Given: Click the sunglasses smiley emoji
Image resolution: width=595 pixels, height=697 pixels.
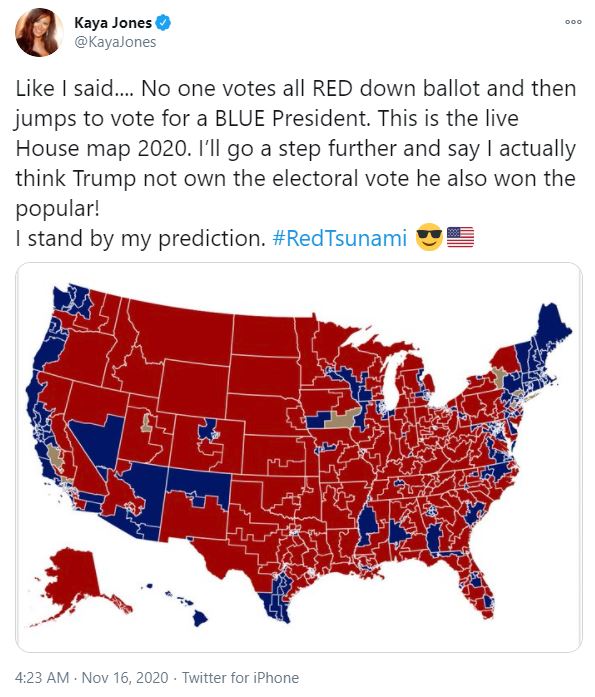Looking at the screenshot, I should [x=429, y=237].
